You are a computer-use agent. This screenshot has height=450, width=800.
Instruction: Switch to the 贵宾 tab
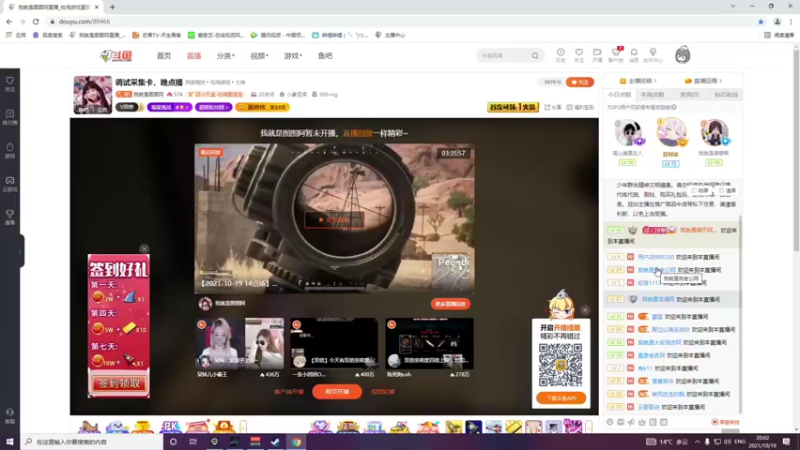click(x=689, y=94)
